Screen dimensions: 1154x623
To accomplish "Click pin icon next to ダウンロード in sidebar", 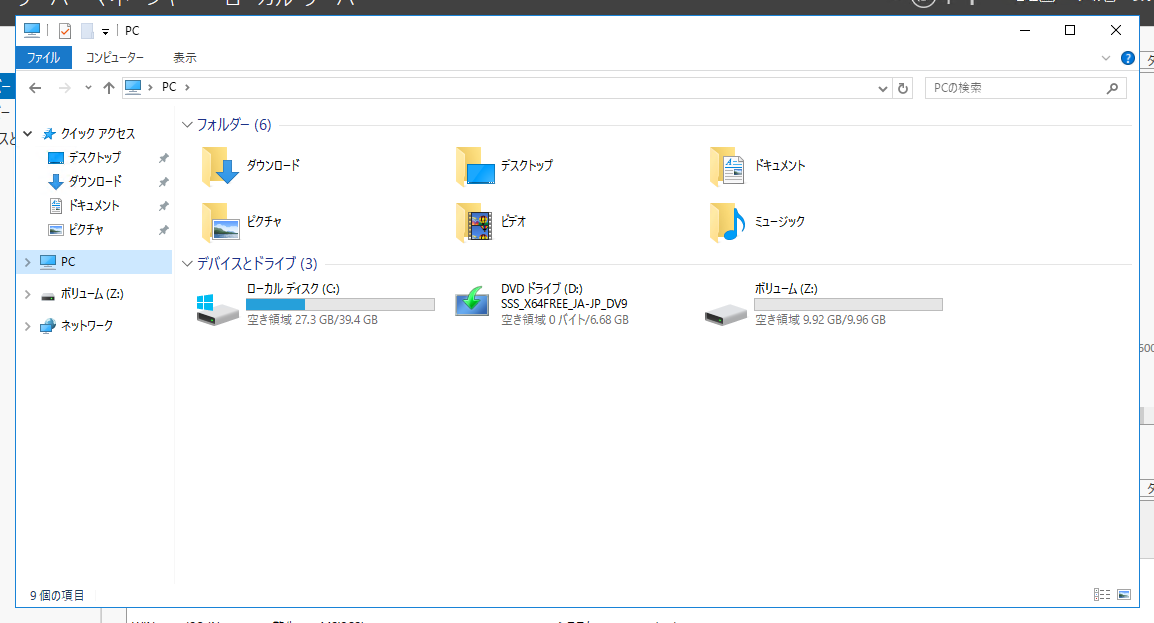I will pos(163,182).
